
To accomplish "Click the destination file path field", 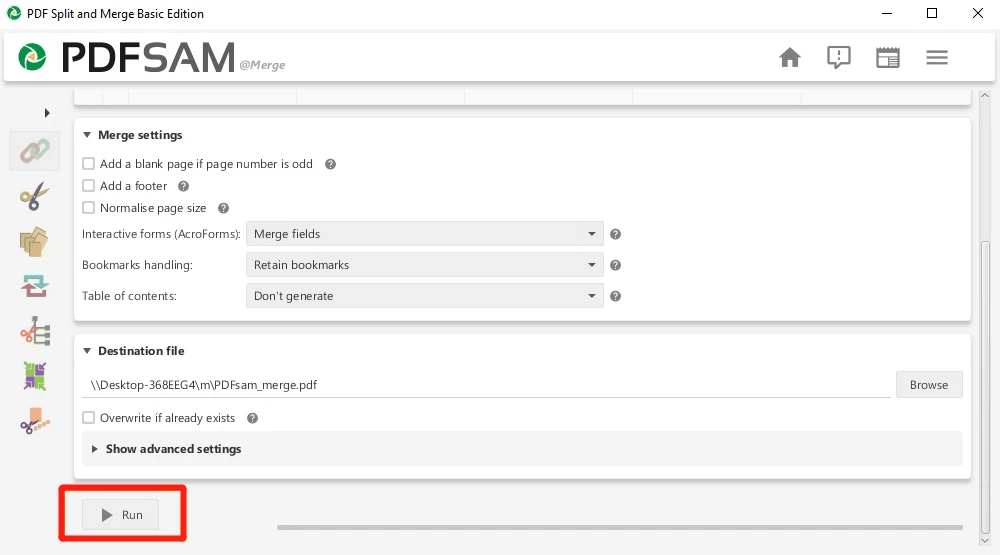I will [486, 385].
